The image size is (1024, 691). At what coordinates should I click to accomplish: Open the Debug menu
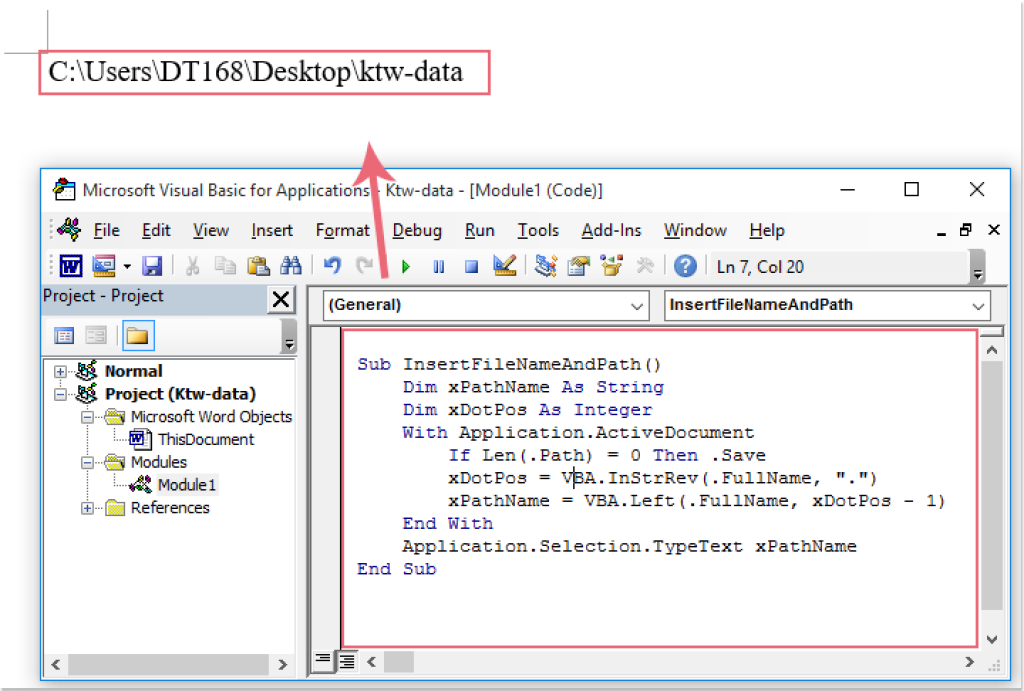[416, 231]
